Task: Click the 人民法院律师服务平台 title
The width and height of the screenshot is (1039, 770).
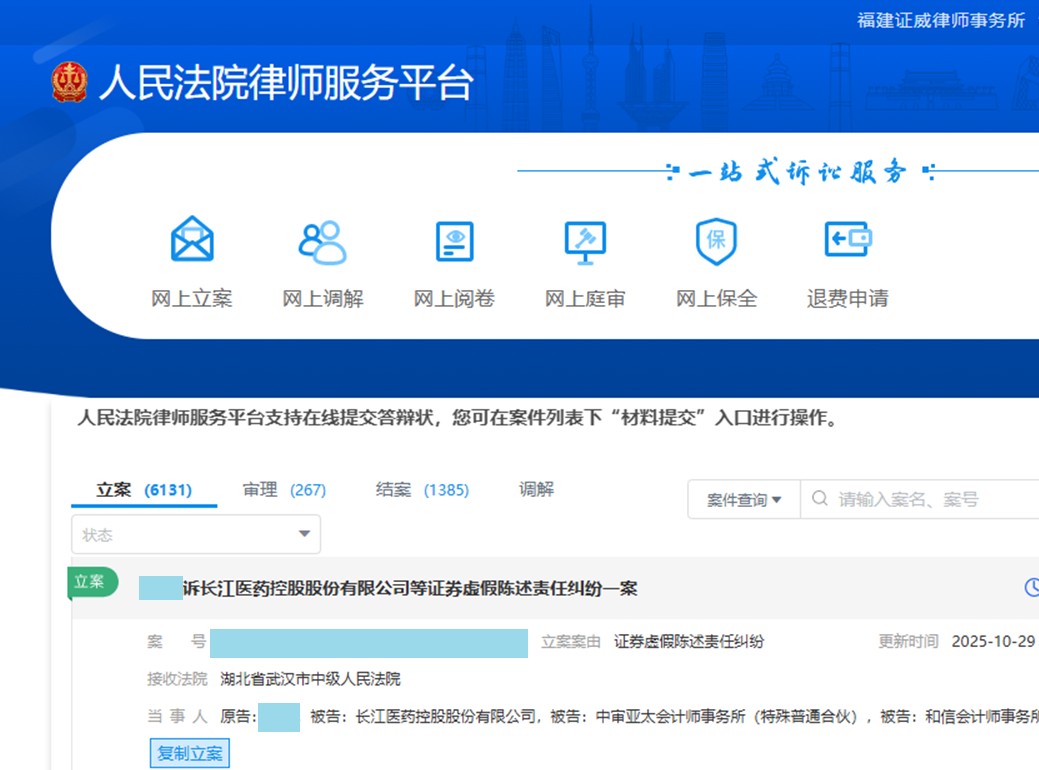Action: point(286,83)
